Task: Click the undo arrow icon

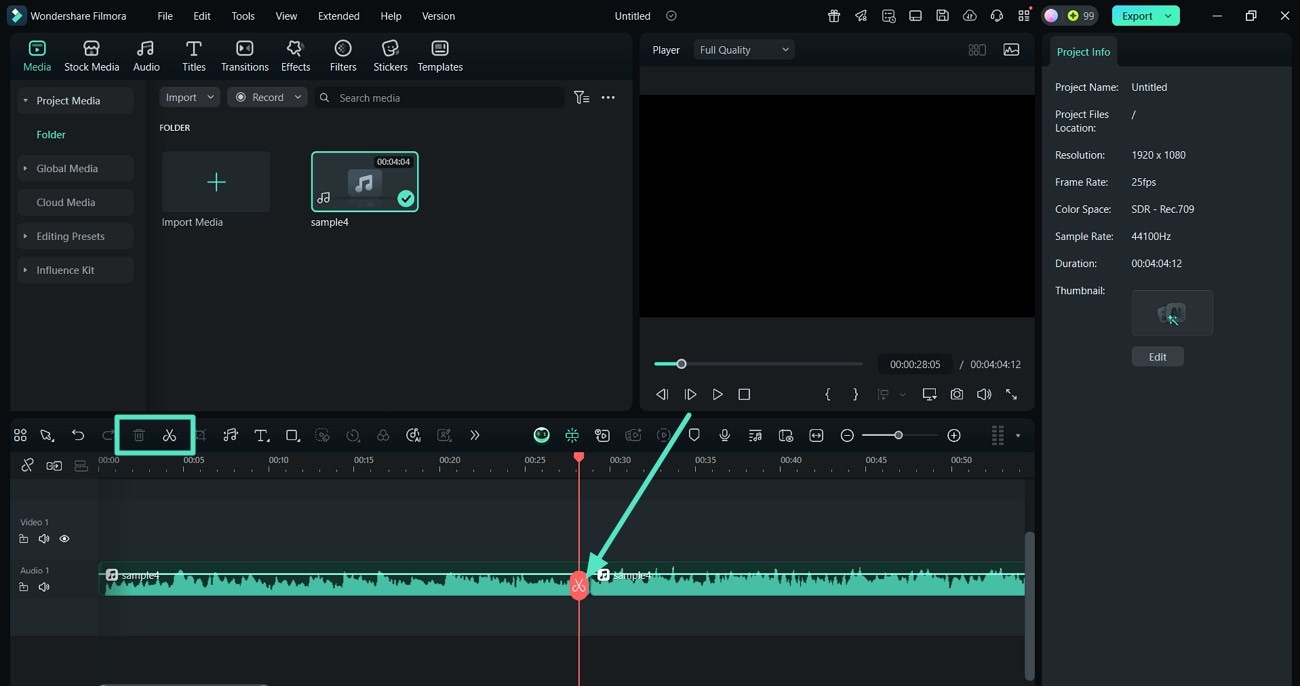Action: pos(78,435)
